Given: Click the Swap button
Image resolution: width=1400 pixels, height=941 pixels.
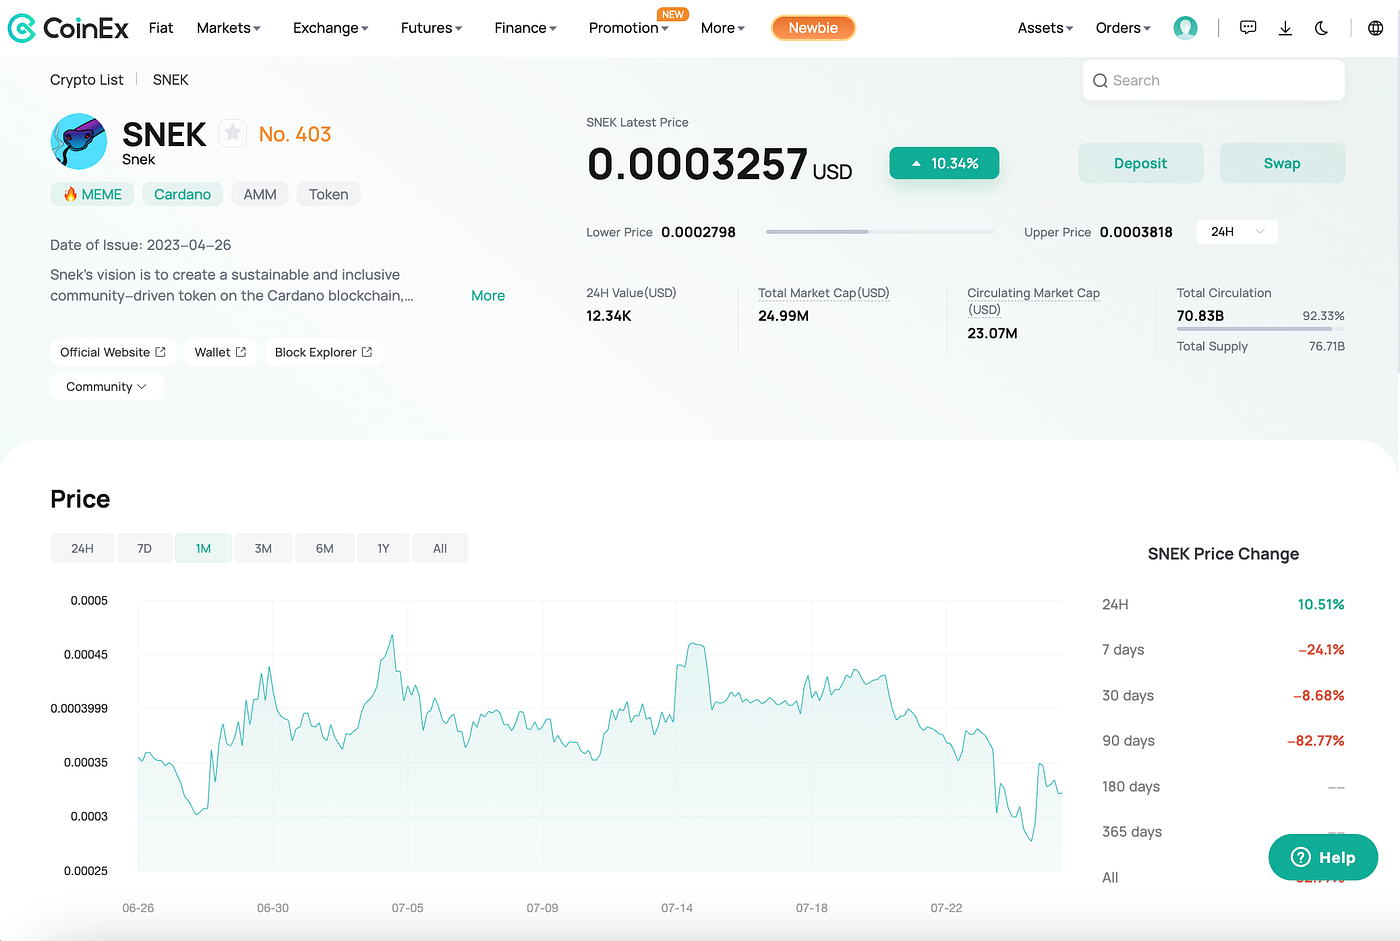Looking at the screenshot, I should [1282, 164].
